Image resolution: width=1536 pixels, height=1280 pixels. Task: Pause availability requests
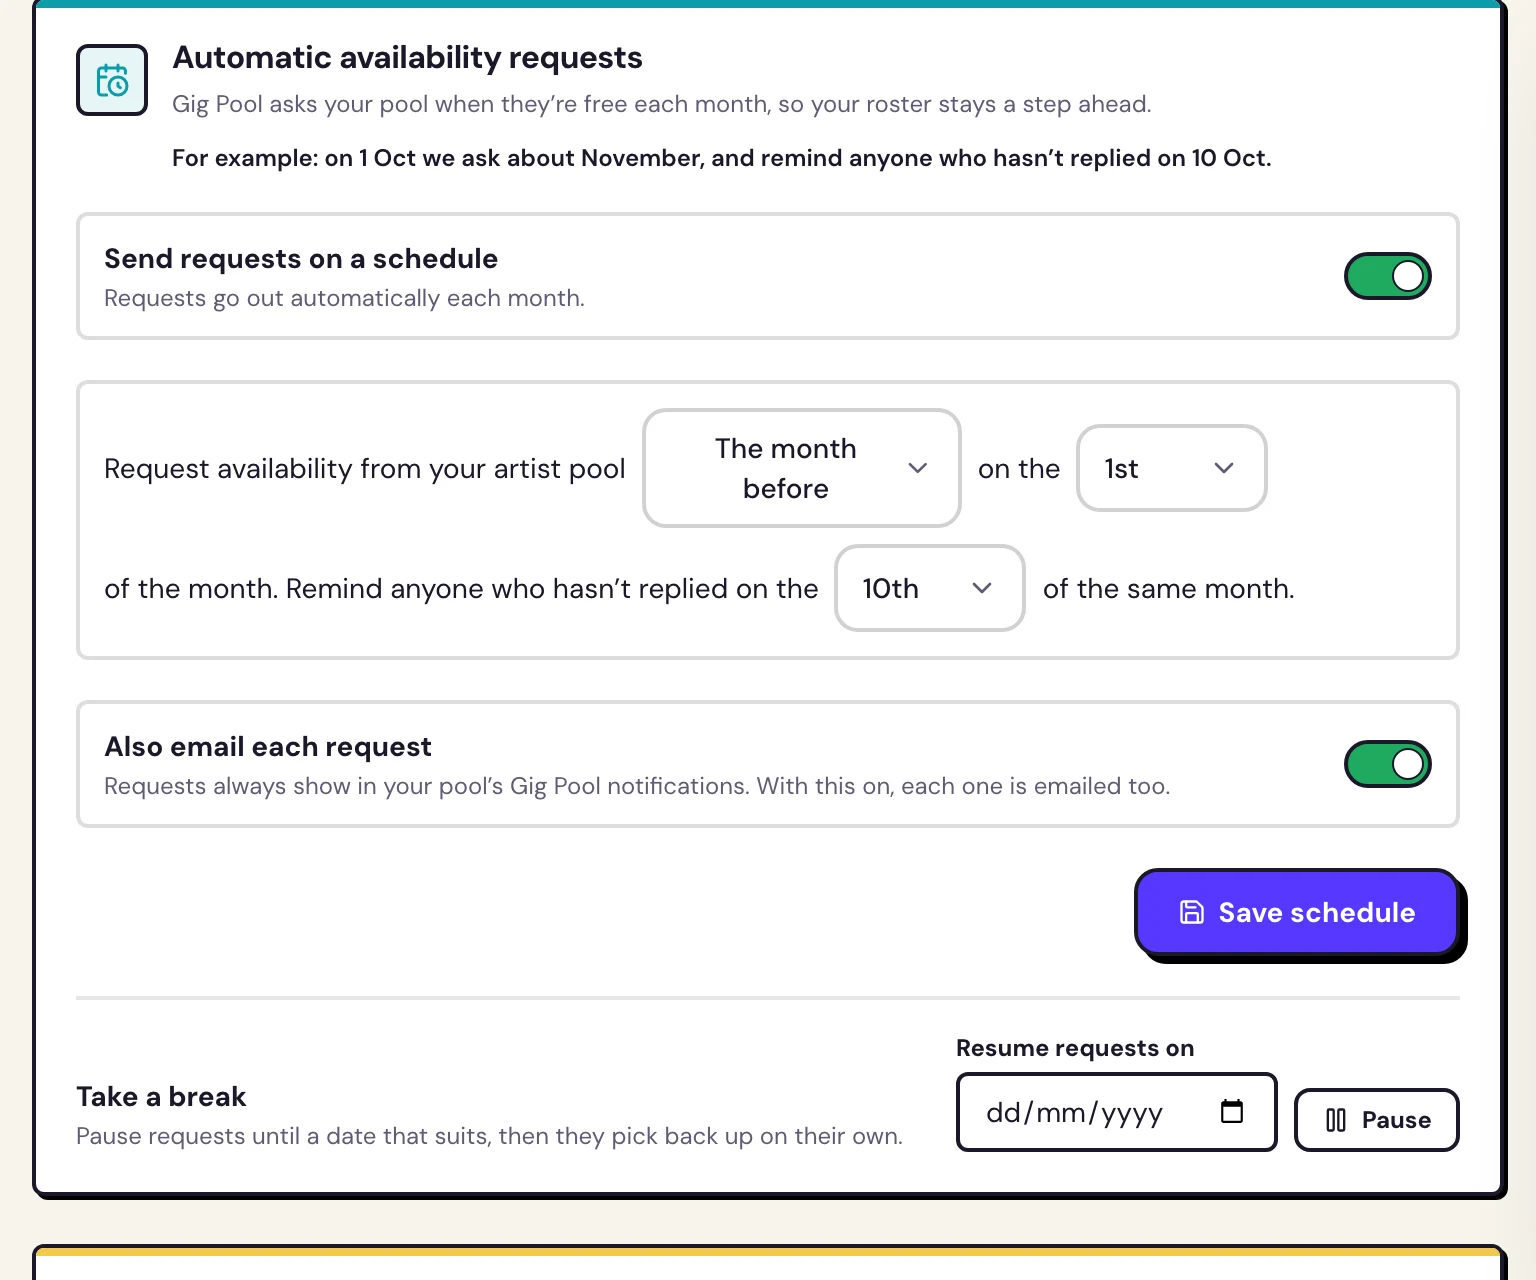pos(1377,1120)
